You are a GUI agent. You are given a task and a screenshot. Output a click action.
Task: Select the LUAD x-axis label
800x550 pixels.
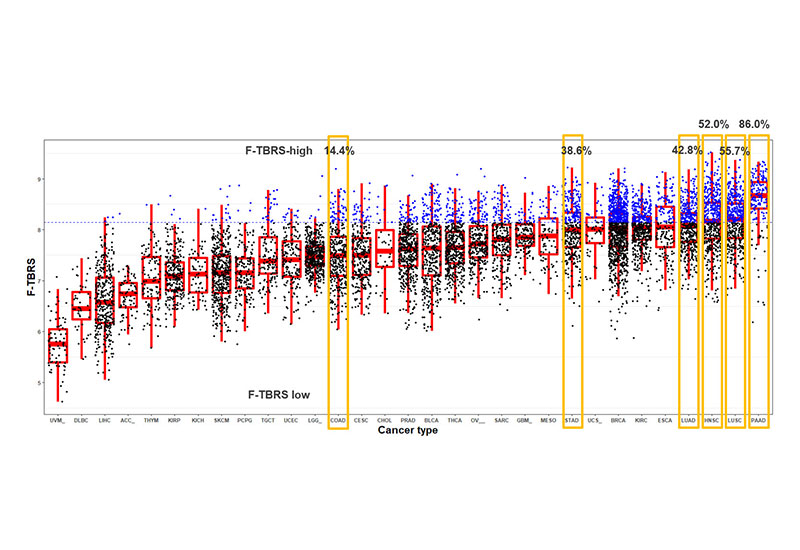(x=688, y=422)
